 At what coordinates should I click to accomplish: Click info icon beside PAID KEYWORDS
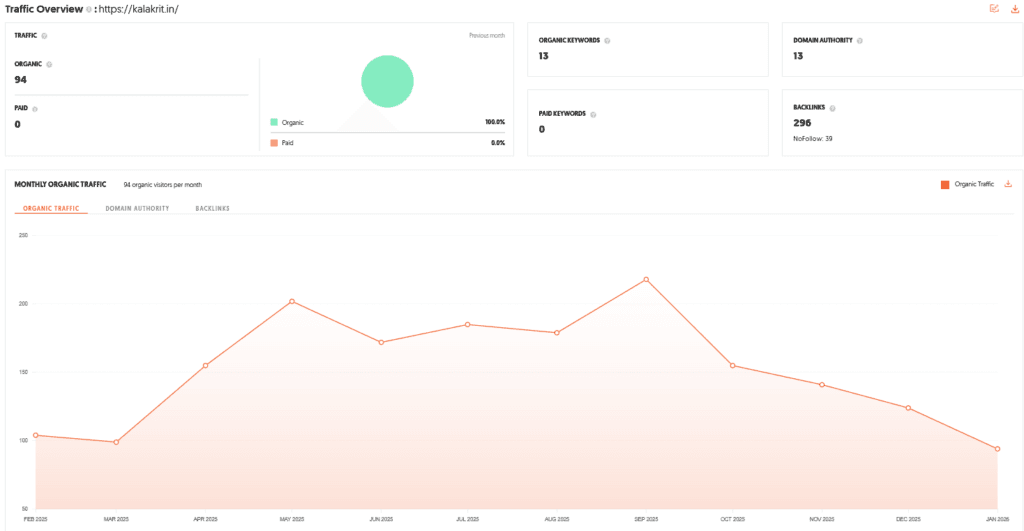click(593, 114)
